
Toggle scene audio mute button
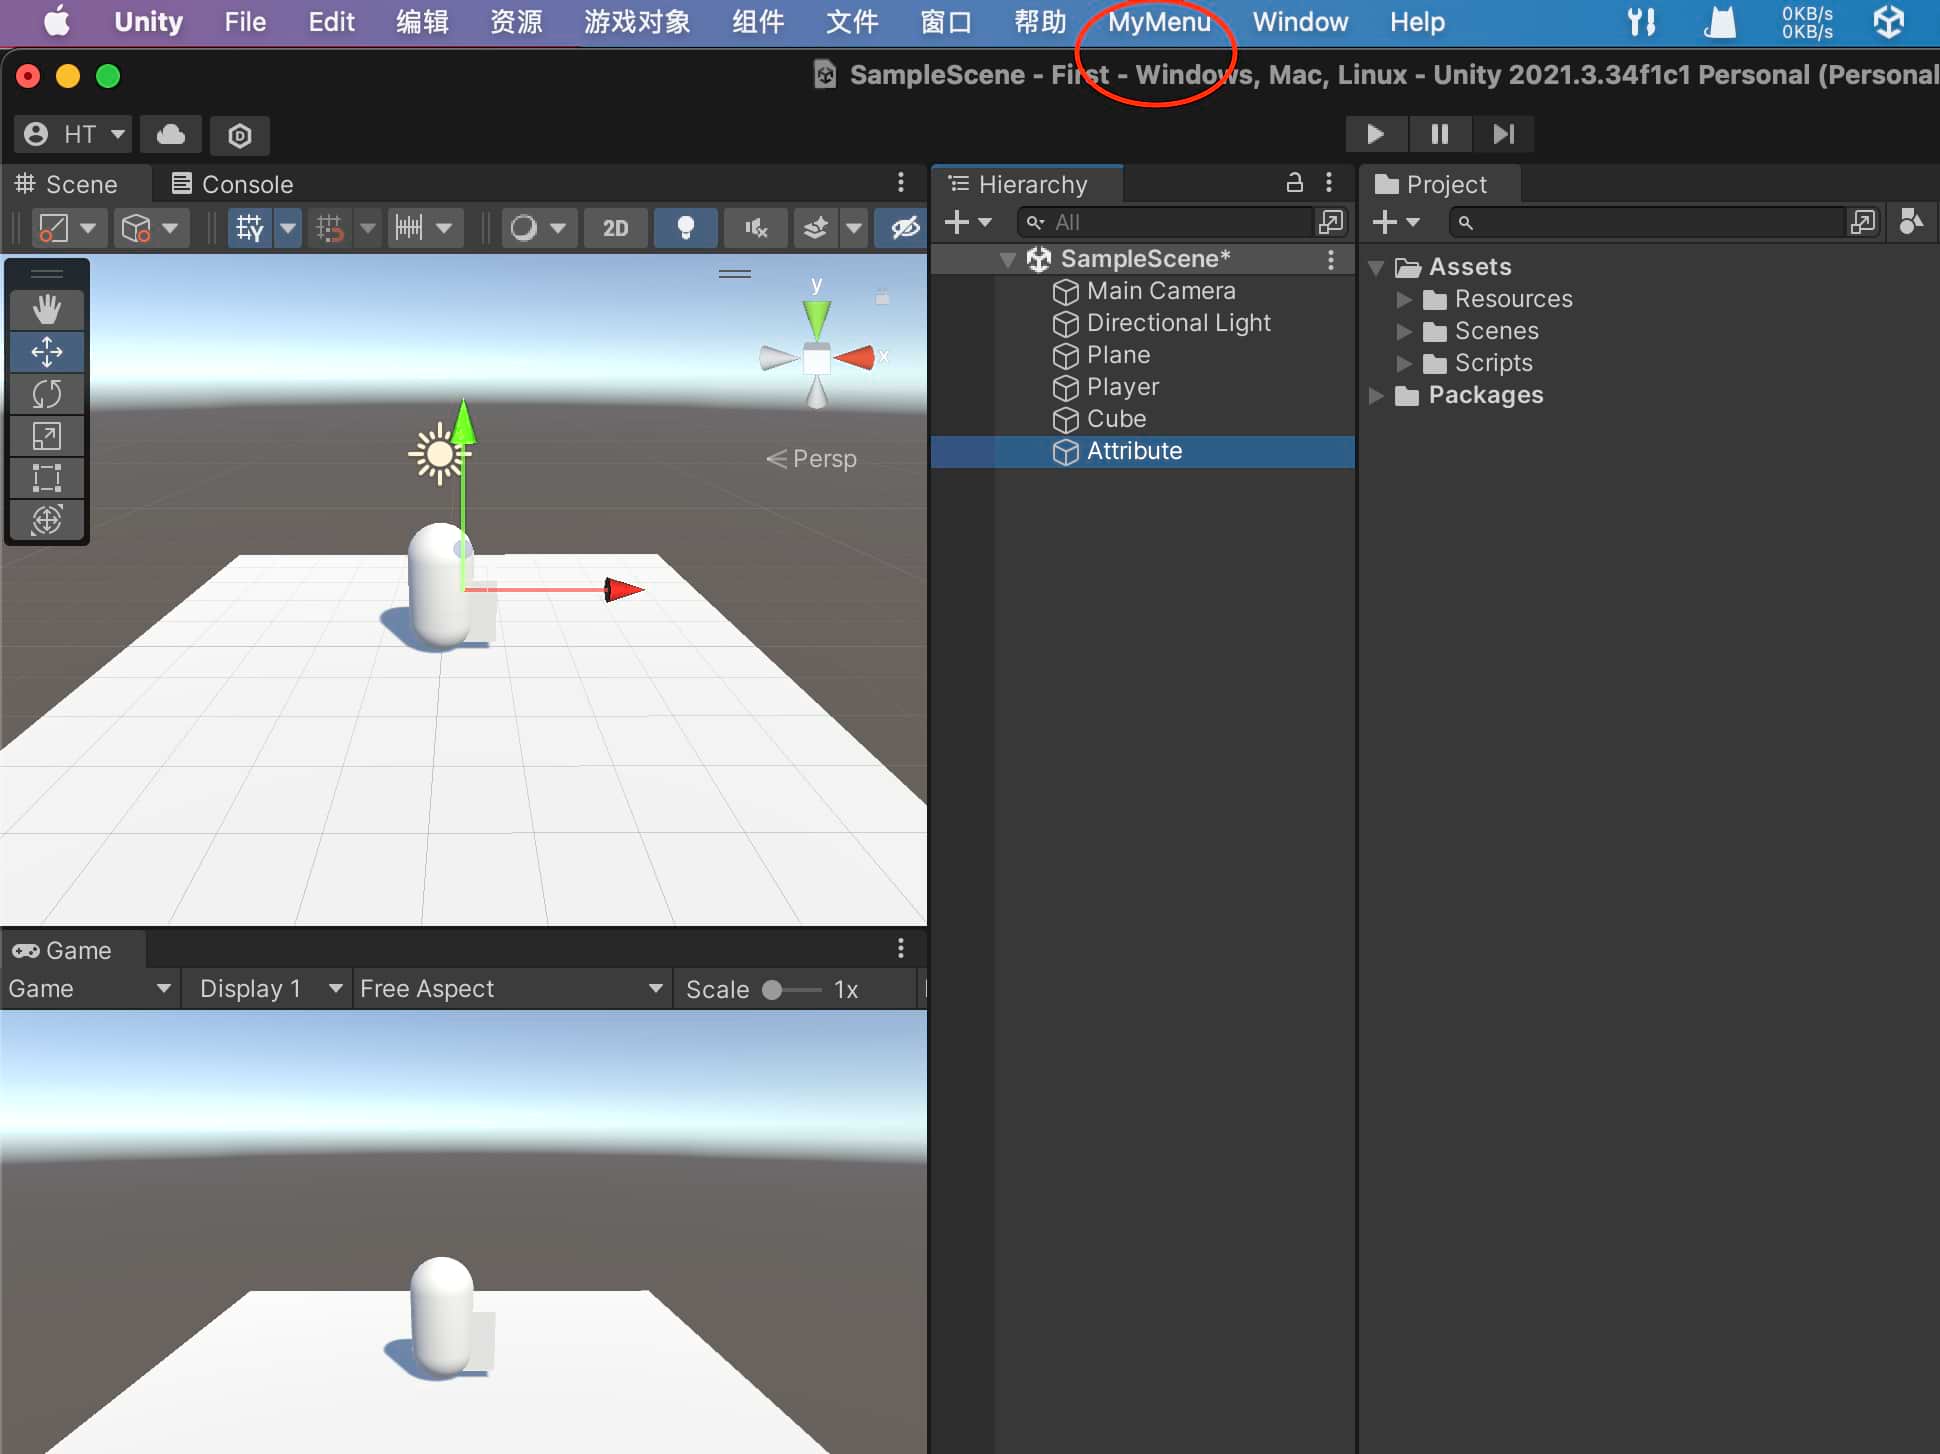(x=756, y=228)
